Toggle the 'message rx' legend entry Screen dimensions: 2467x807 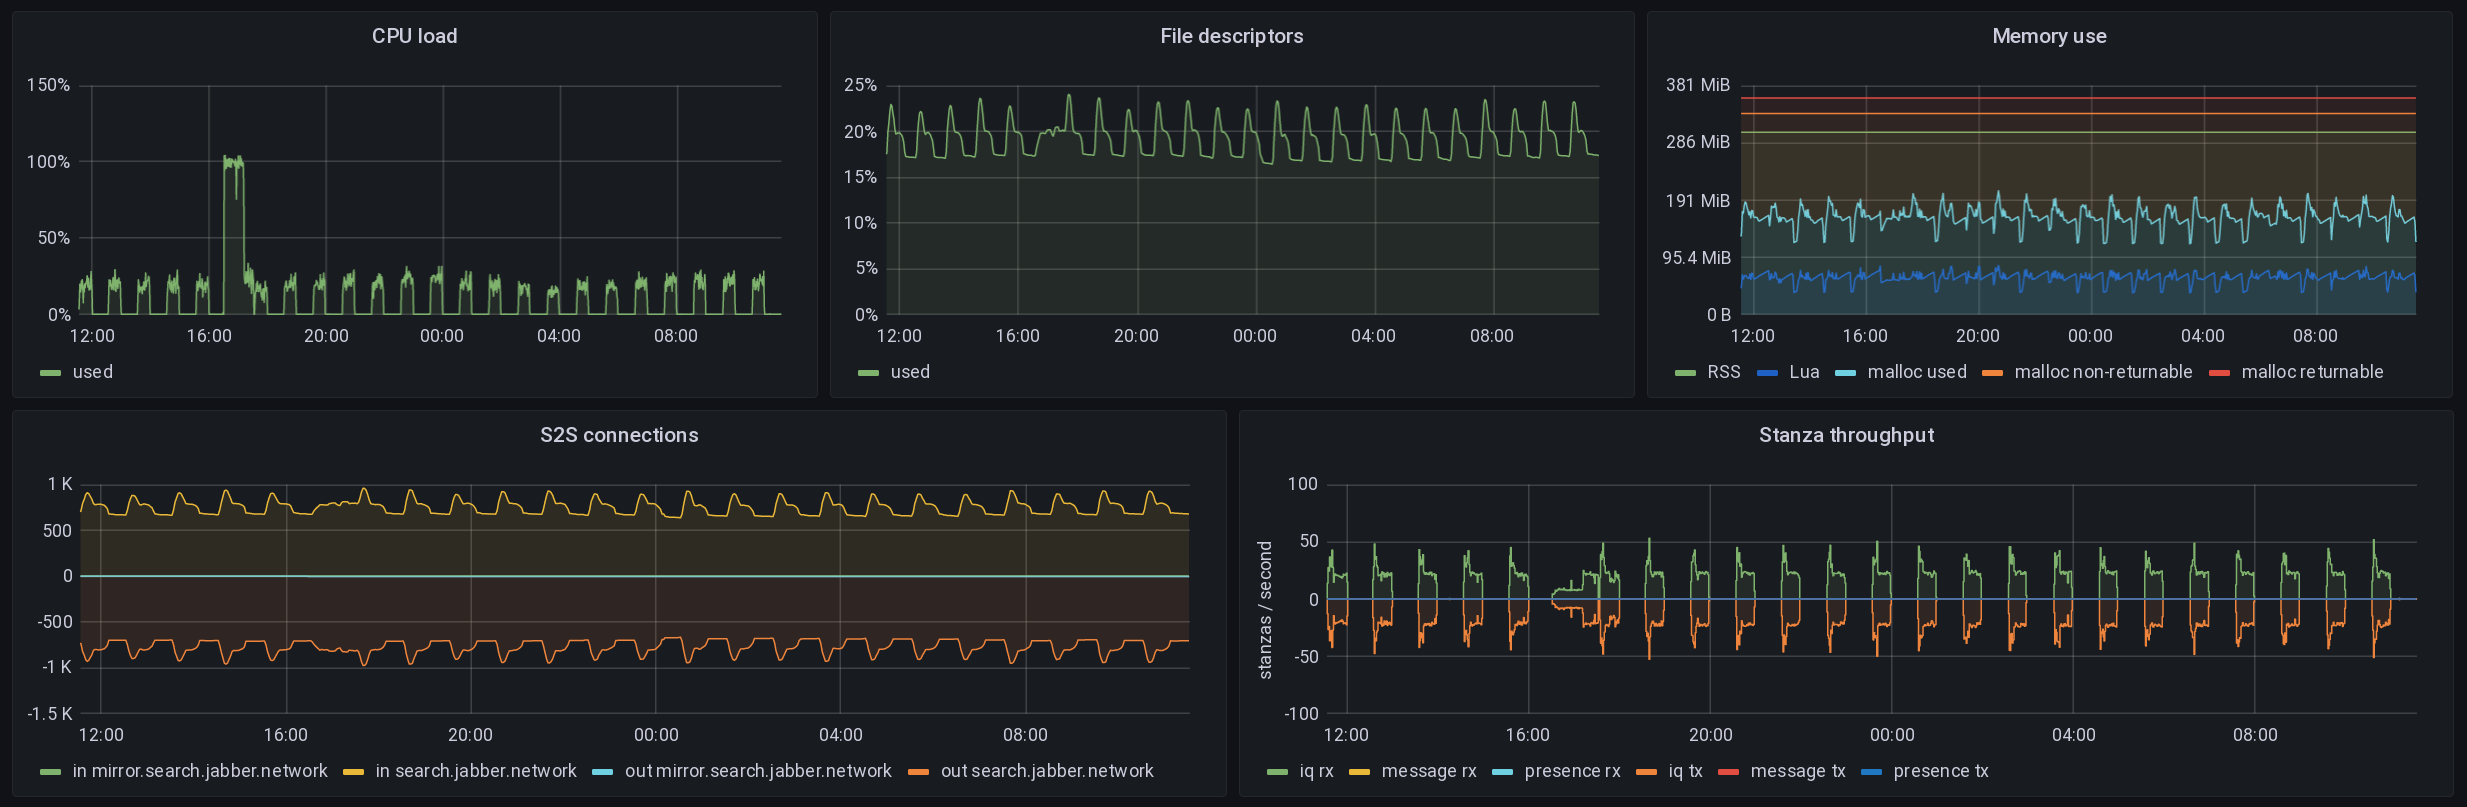(1429, 771)
